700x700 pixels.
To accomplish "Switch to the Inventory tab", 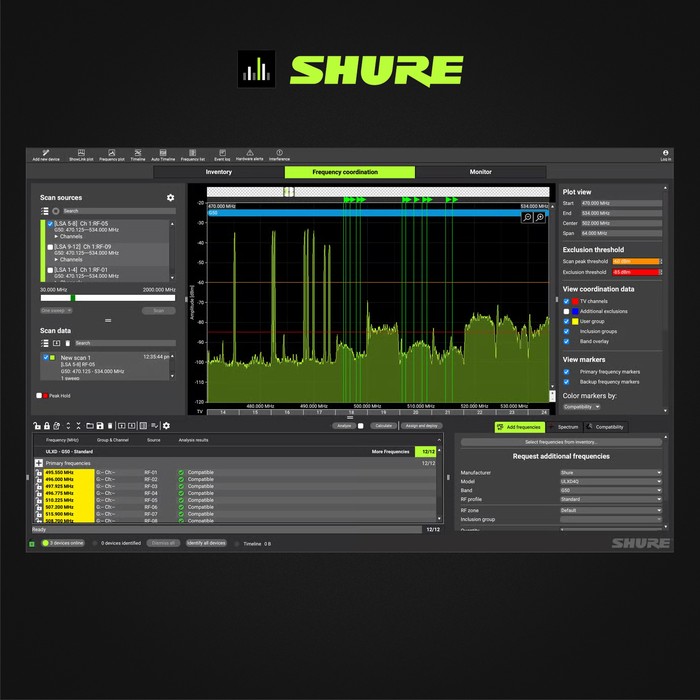I will pyautogui.click(x=219, y=172).
